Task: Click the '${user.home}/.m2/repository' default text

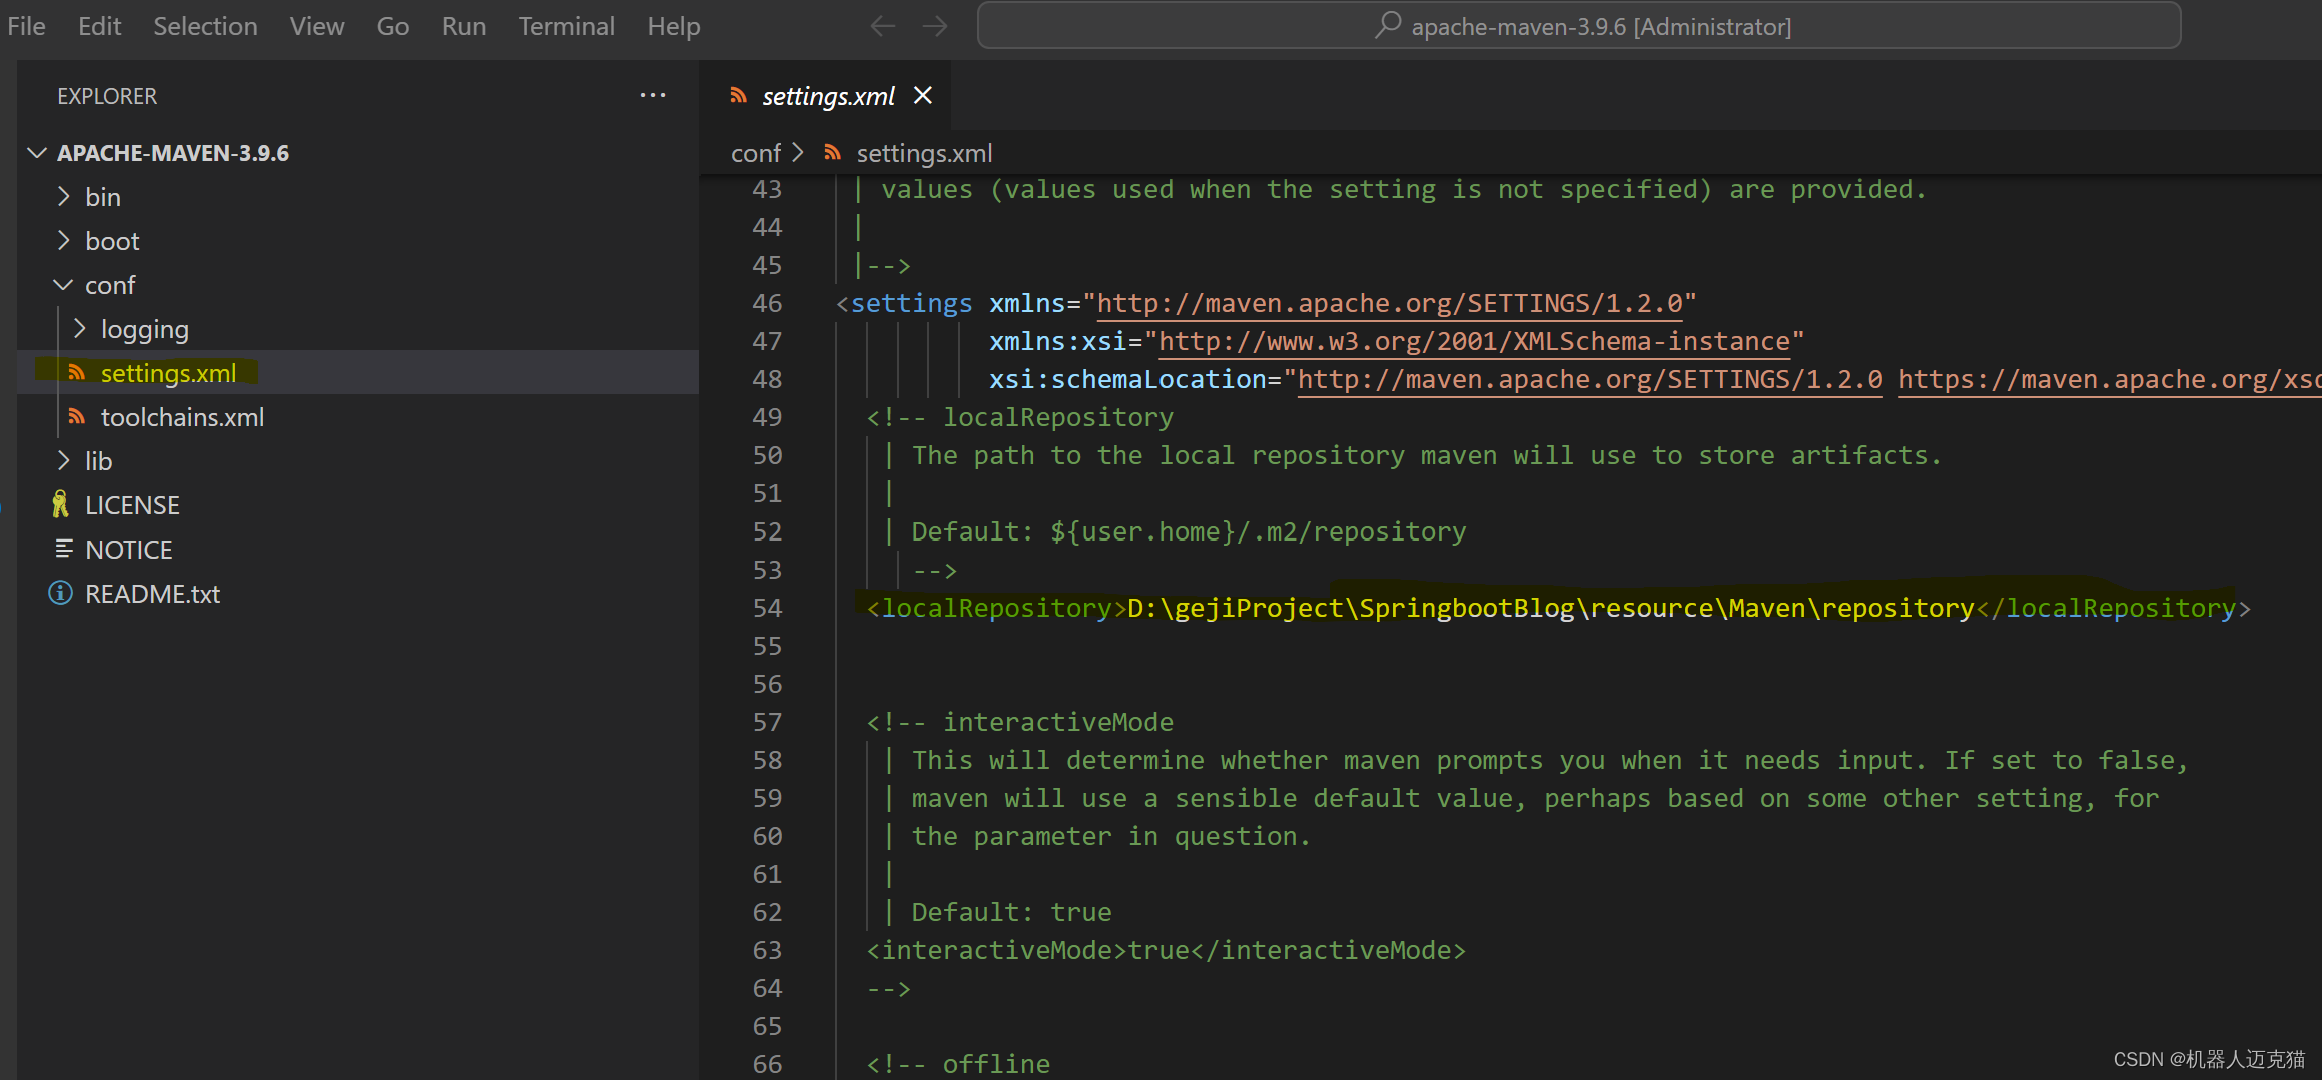Action: pos(1258,532)
